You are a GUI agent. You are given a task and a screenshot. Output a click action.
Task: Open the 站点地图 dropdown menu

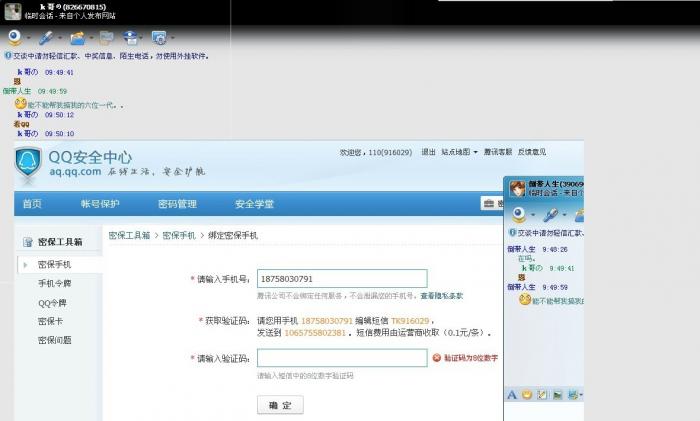coord(459,152)
